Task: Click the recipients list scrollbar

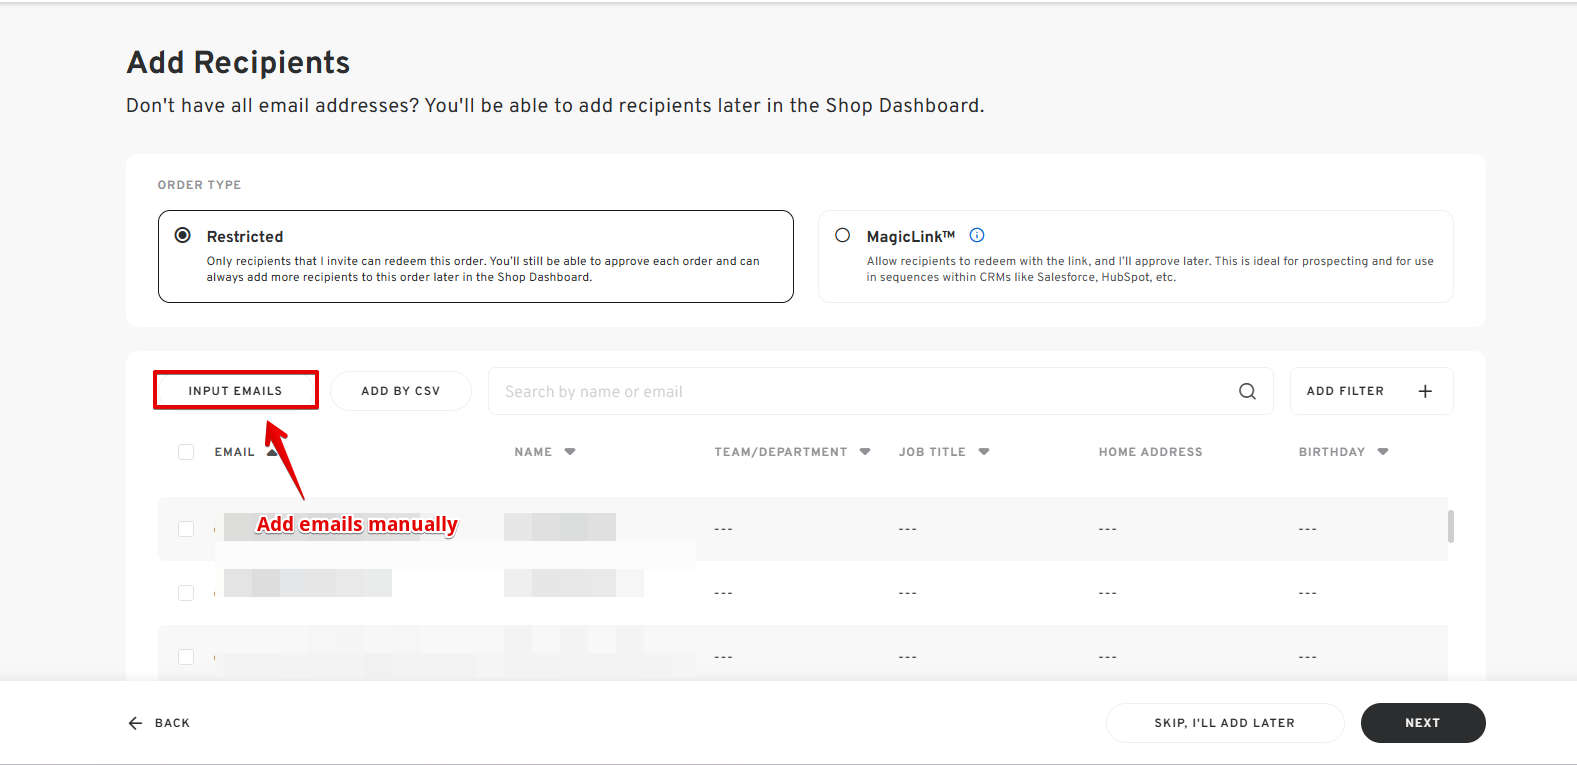Action: pos(1450,526)
